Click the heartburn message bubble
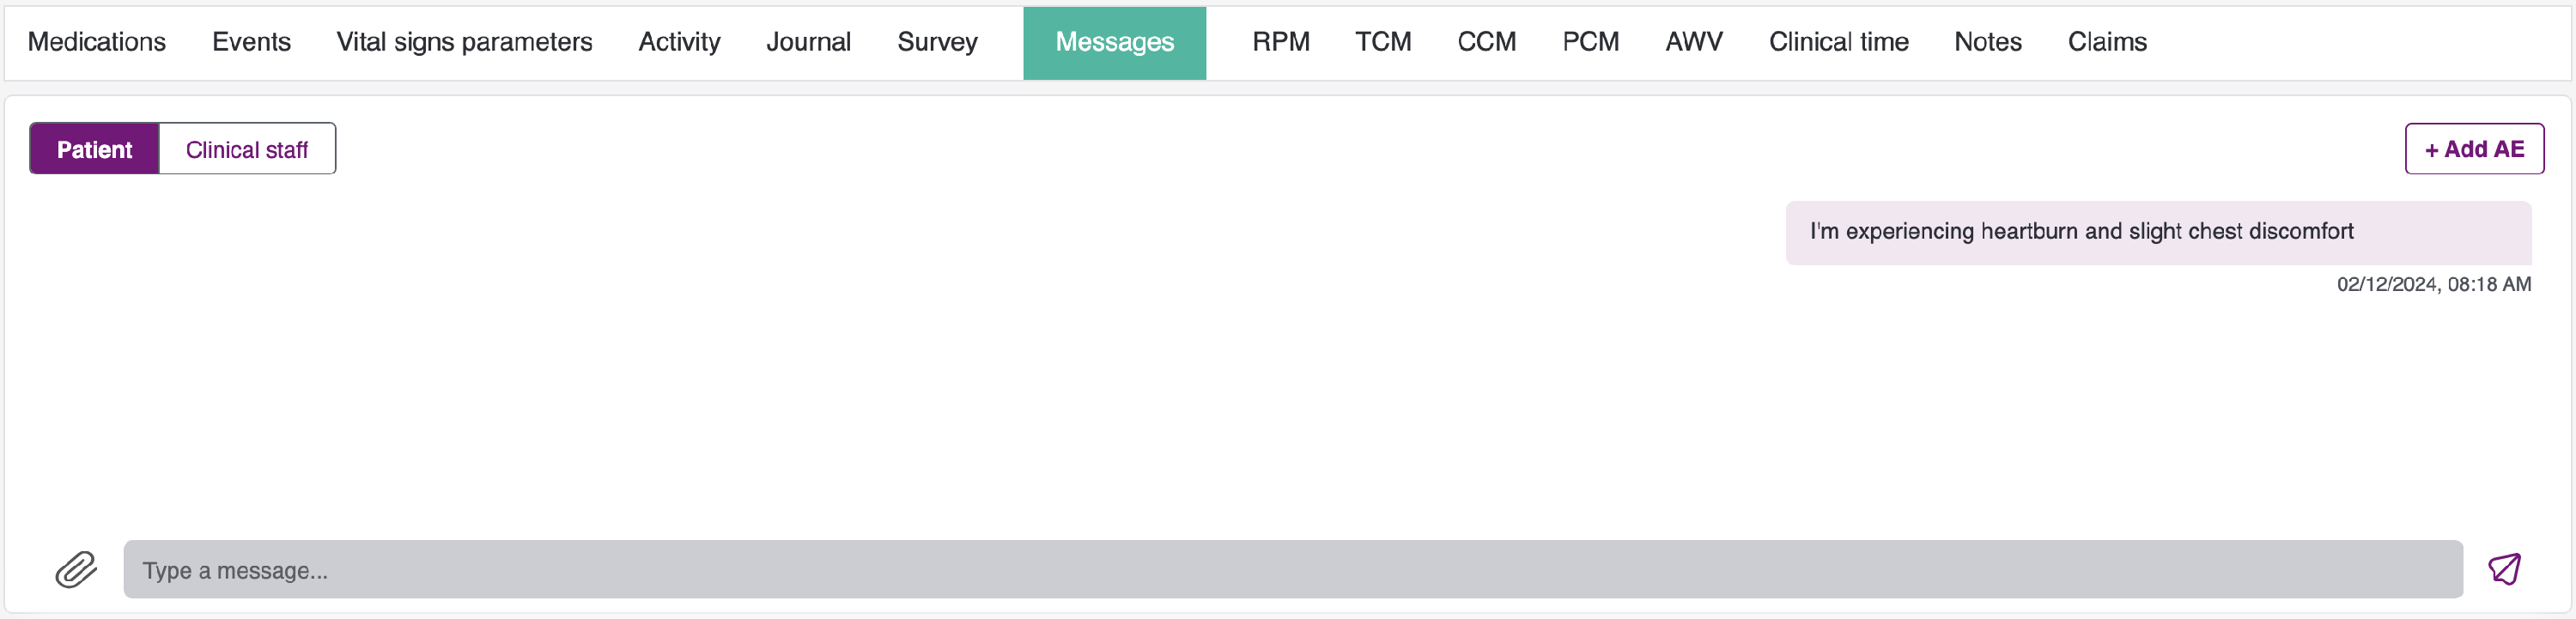The width and height of the screenshot is (2576, 619). click(x=2158, y=232)
